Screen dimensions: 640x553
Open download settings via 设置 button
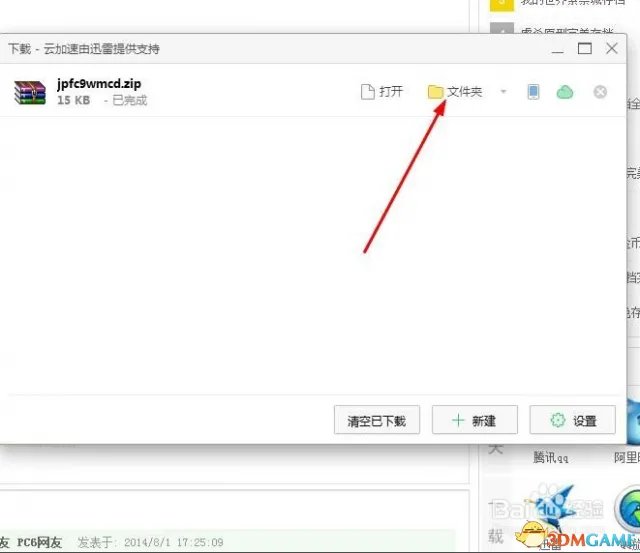point(573,421)
